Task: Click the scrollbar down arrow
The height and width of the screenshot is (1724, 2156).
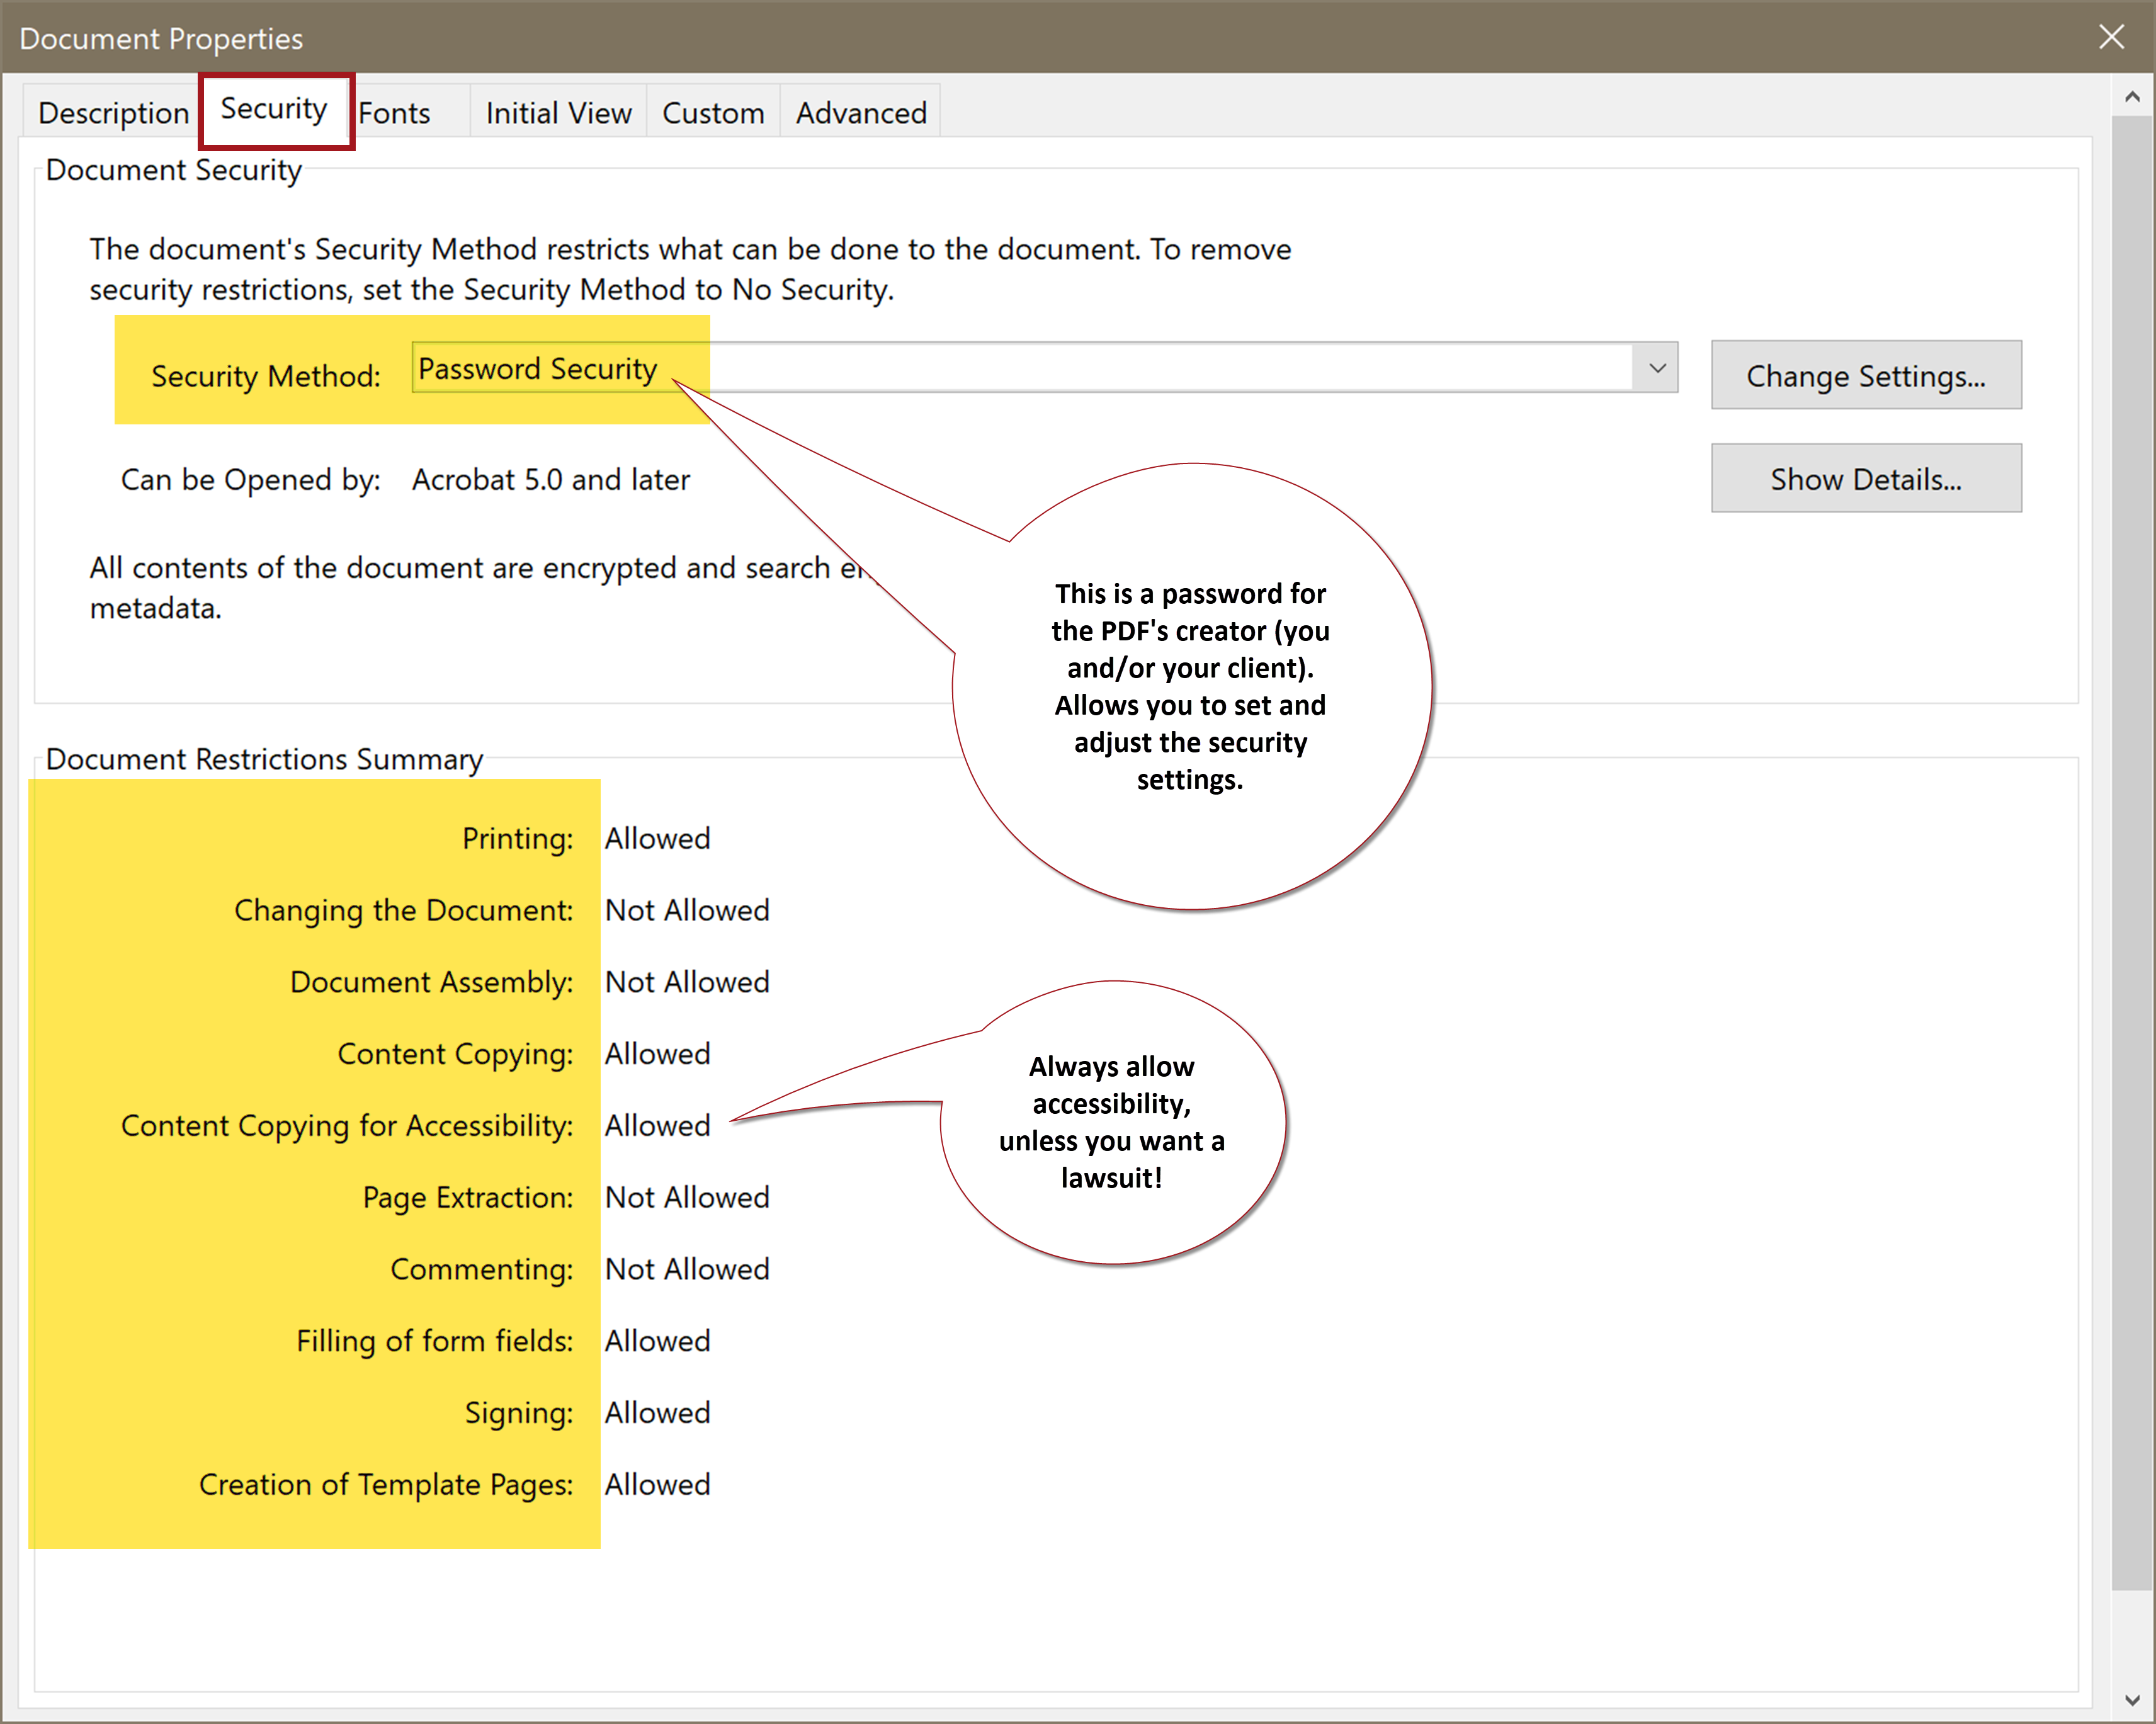Action: (x=2132, y=1700)
